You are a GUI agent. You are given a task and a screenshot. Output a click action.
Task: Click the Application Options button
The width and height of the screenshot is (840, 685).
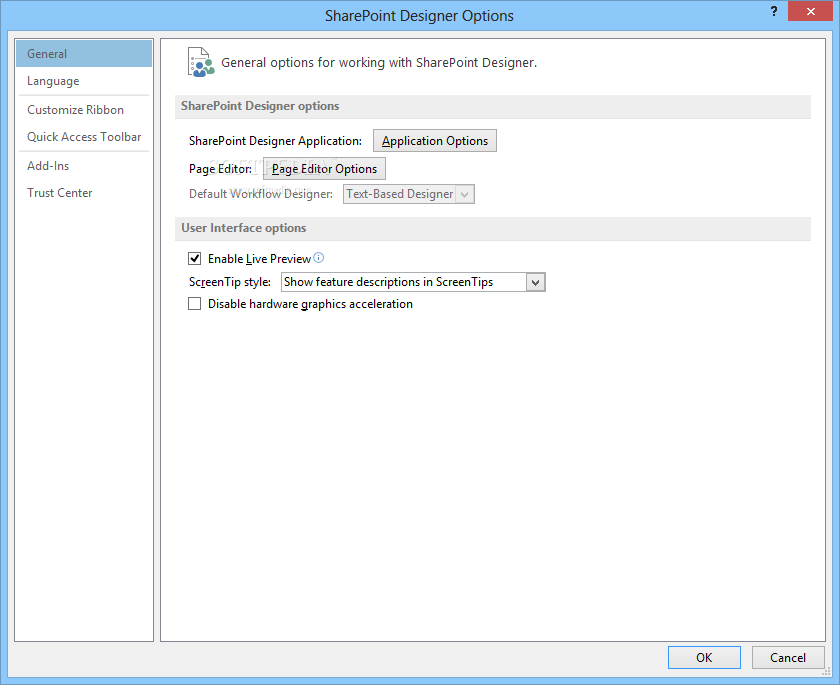point(434,141)
